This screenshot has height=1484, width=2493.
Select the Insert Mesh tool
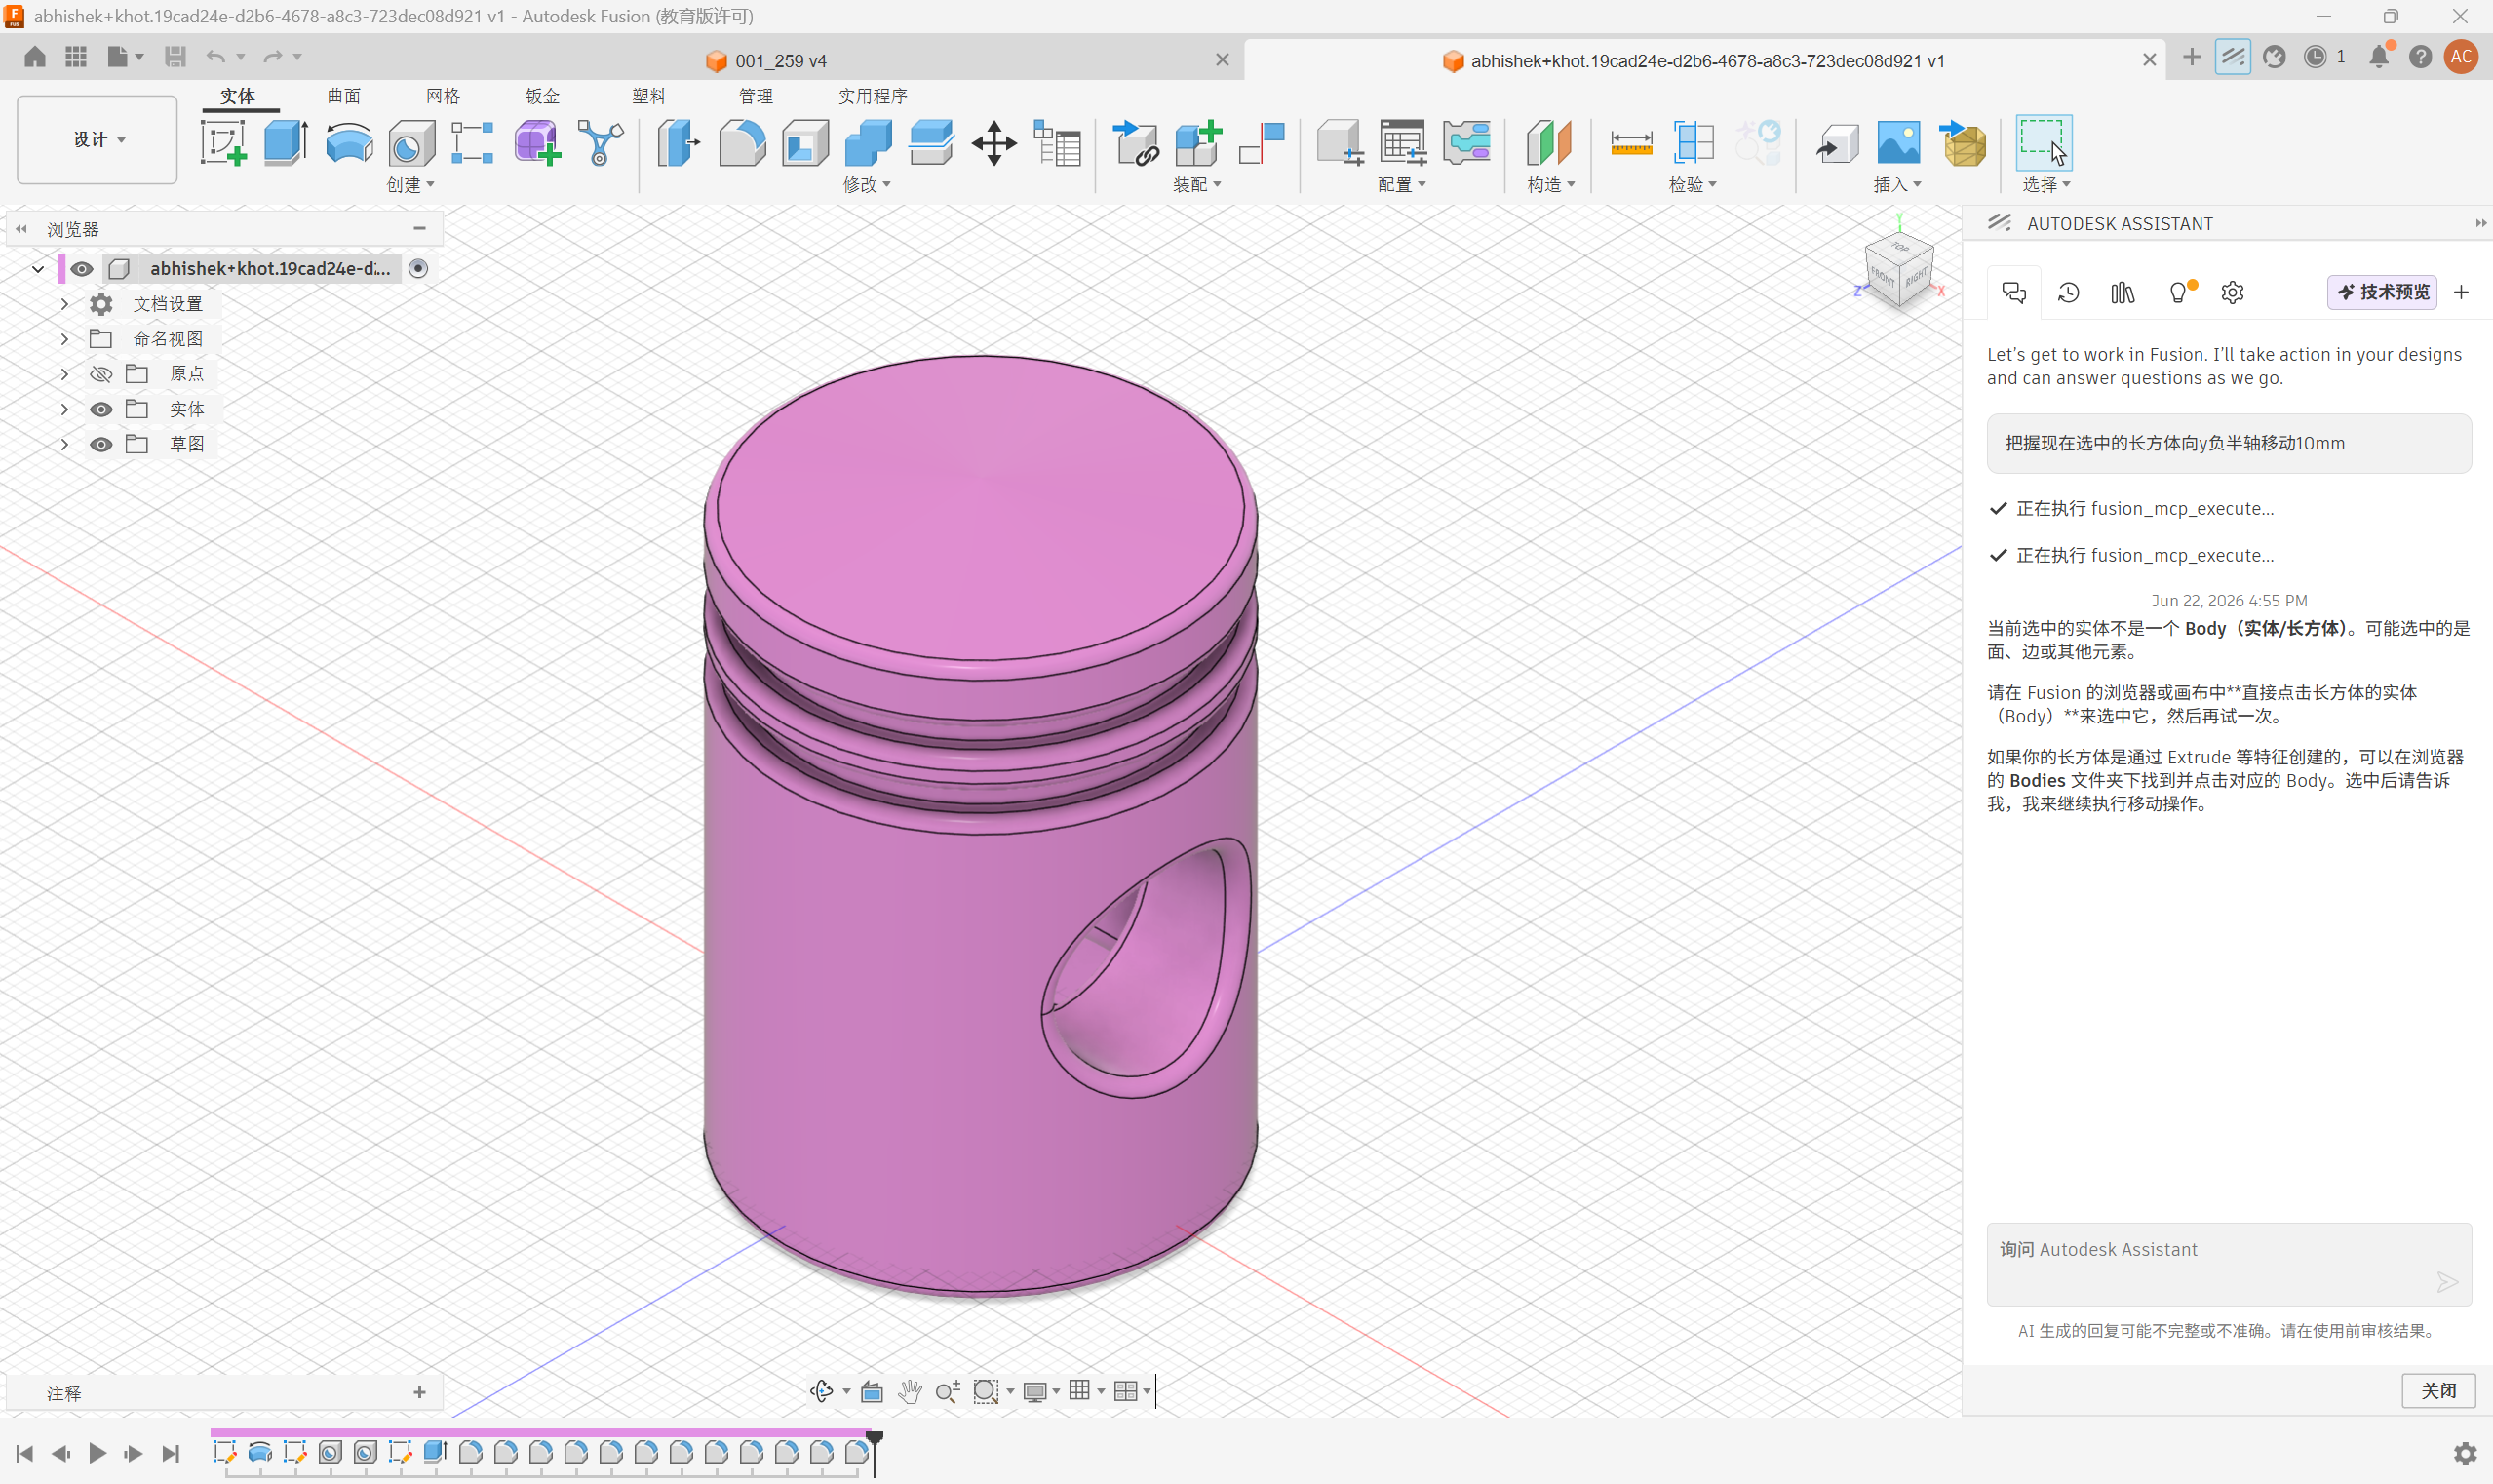(1962, 143)
